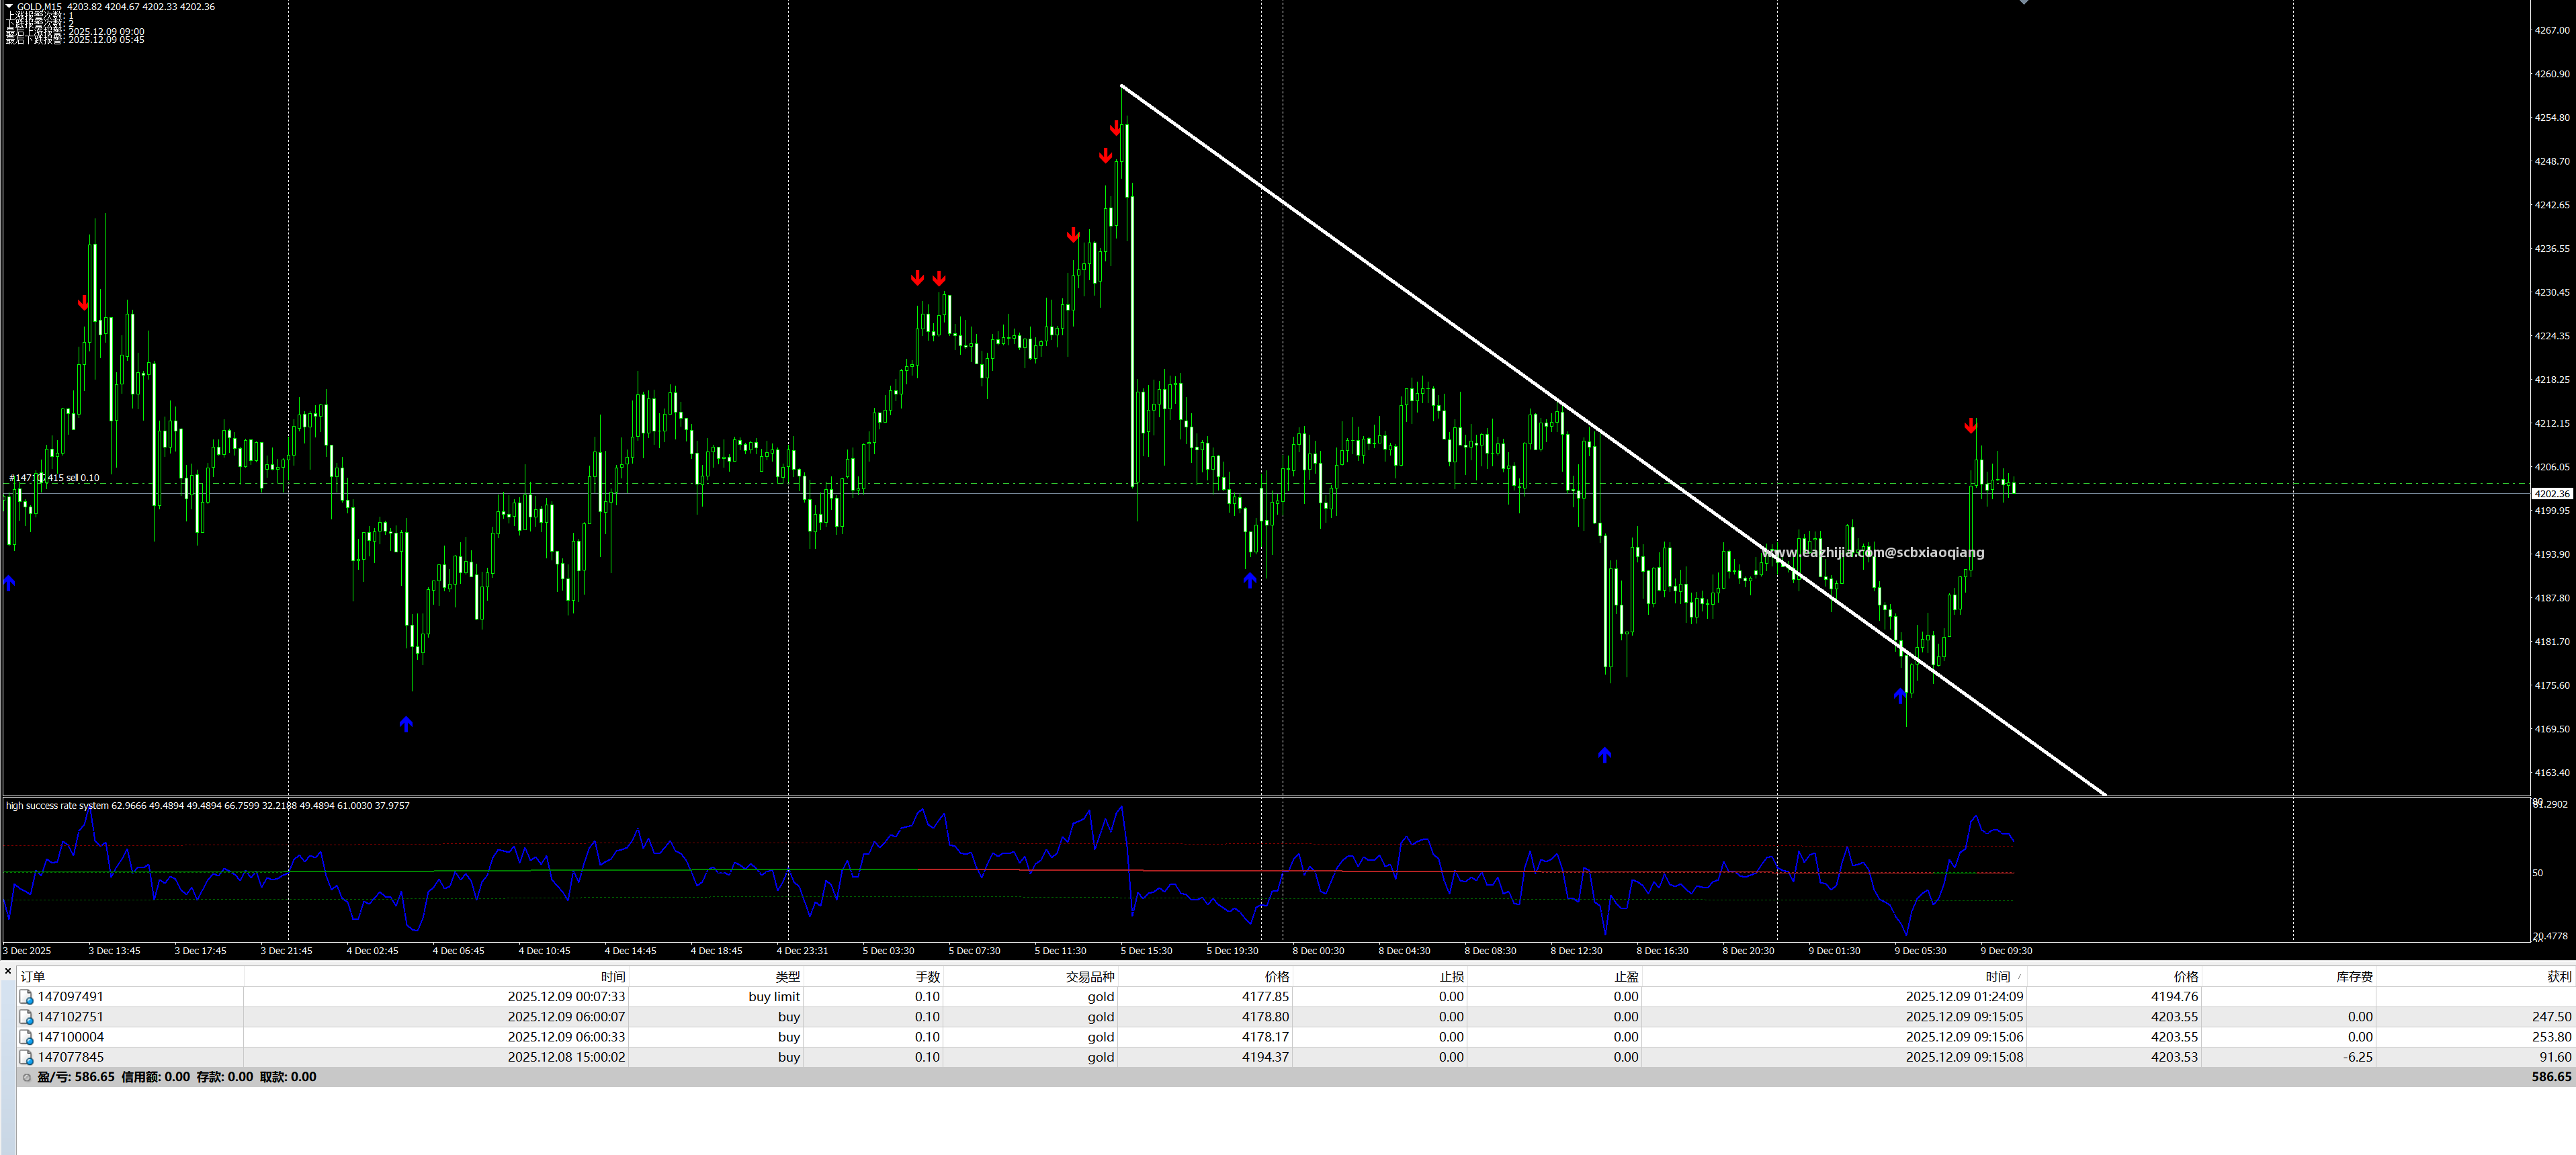The image size is (2576, 1155).
Task: Click open time 2025.12.09 06:00:07
Action: pyautogui.click(x=566, y=1017)
